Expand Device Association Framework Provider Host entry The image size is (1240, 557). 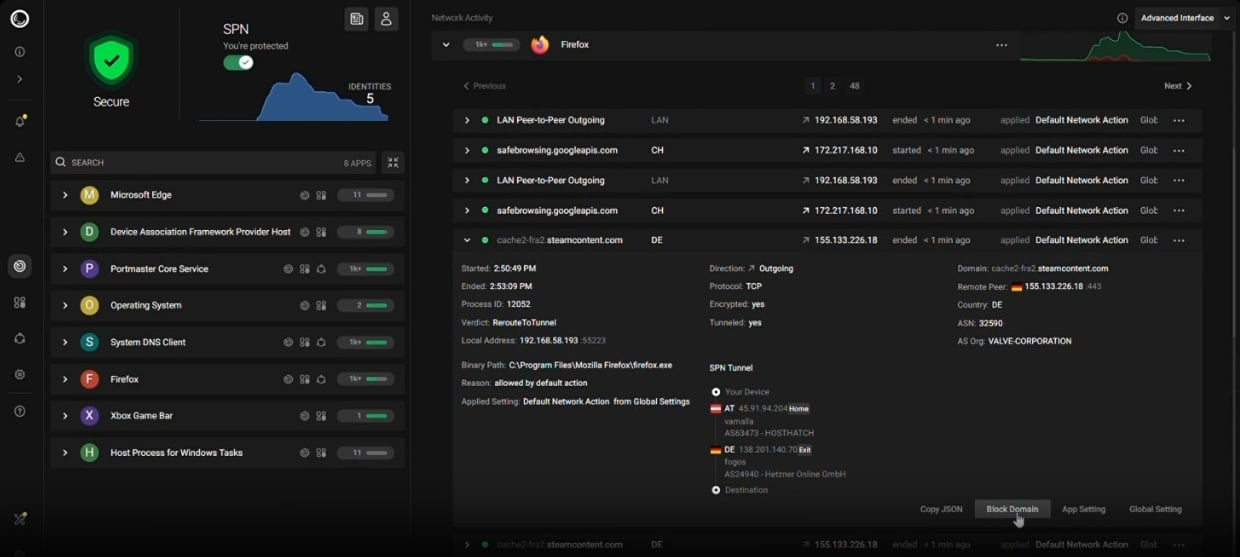[x=65, y=232]
